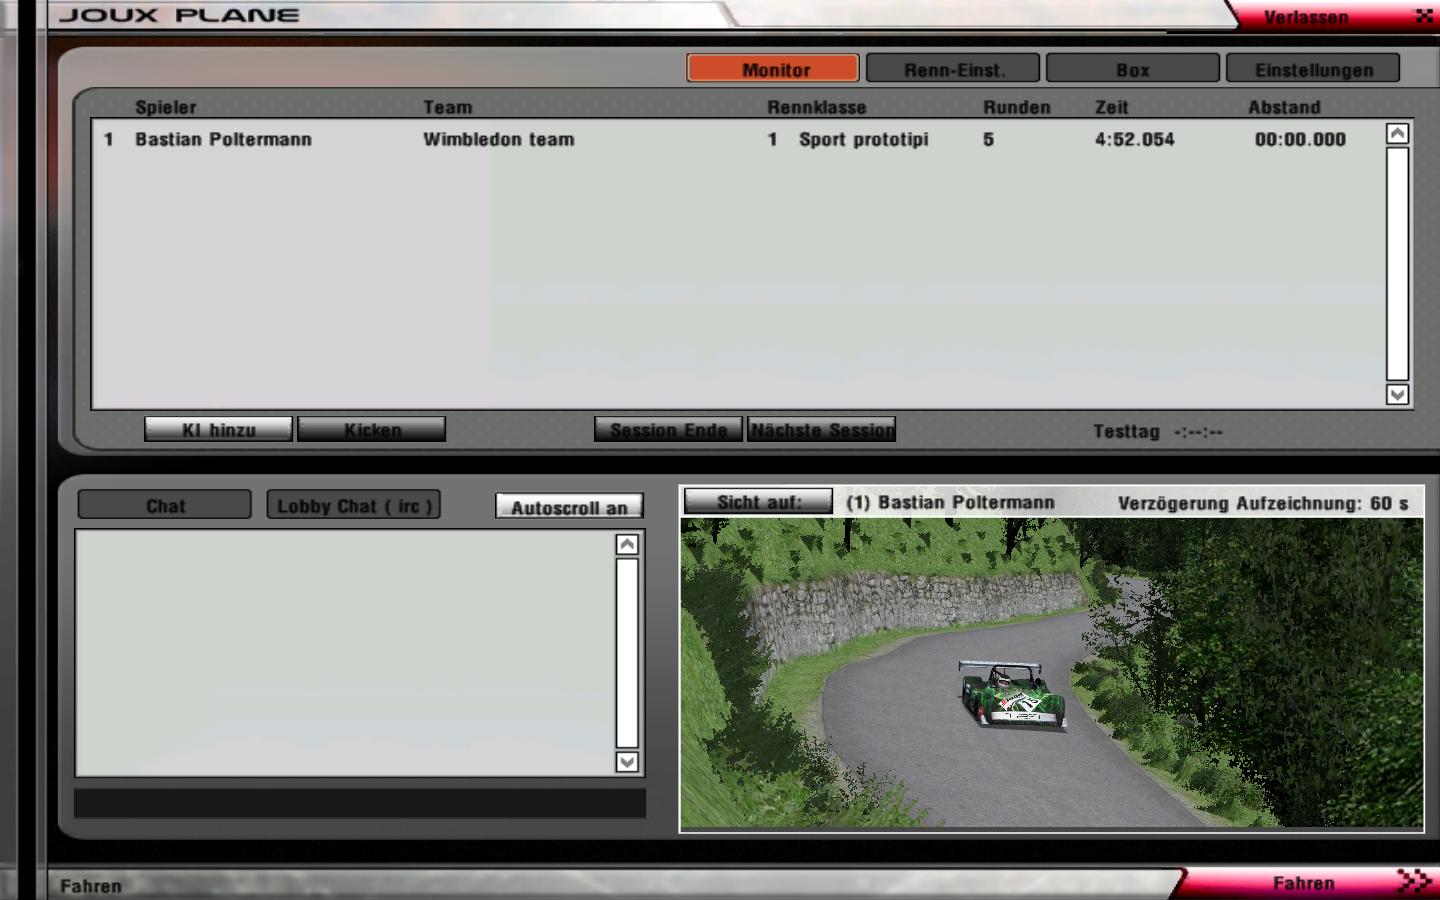The width and height of the screenshot is (1440, 900).
Task: Open the Einstellungen tab
Action: 1313,69
